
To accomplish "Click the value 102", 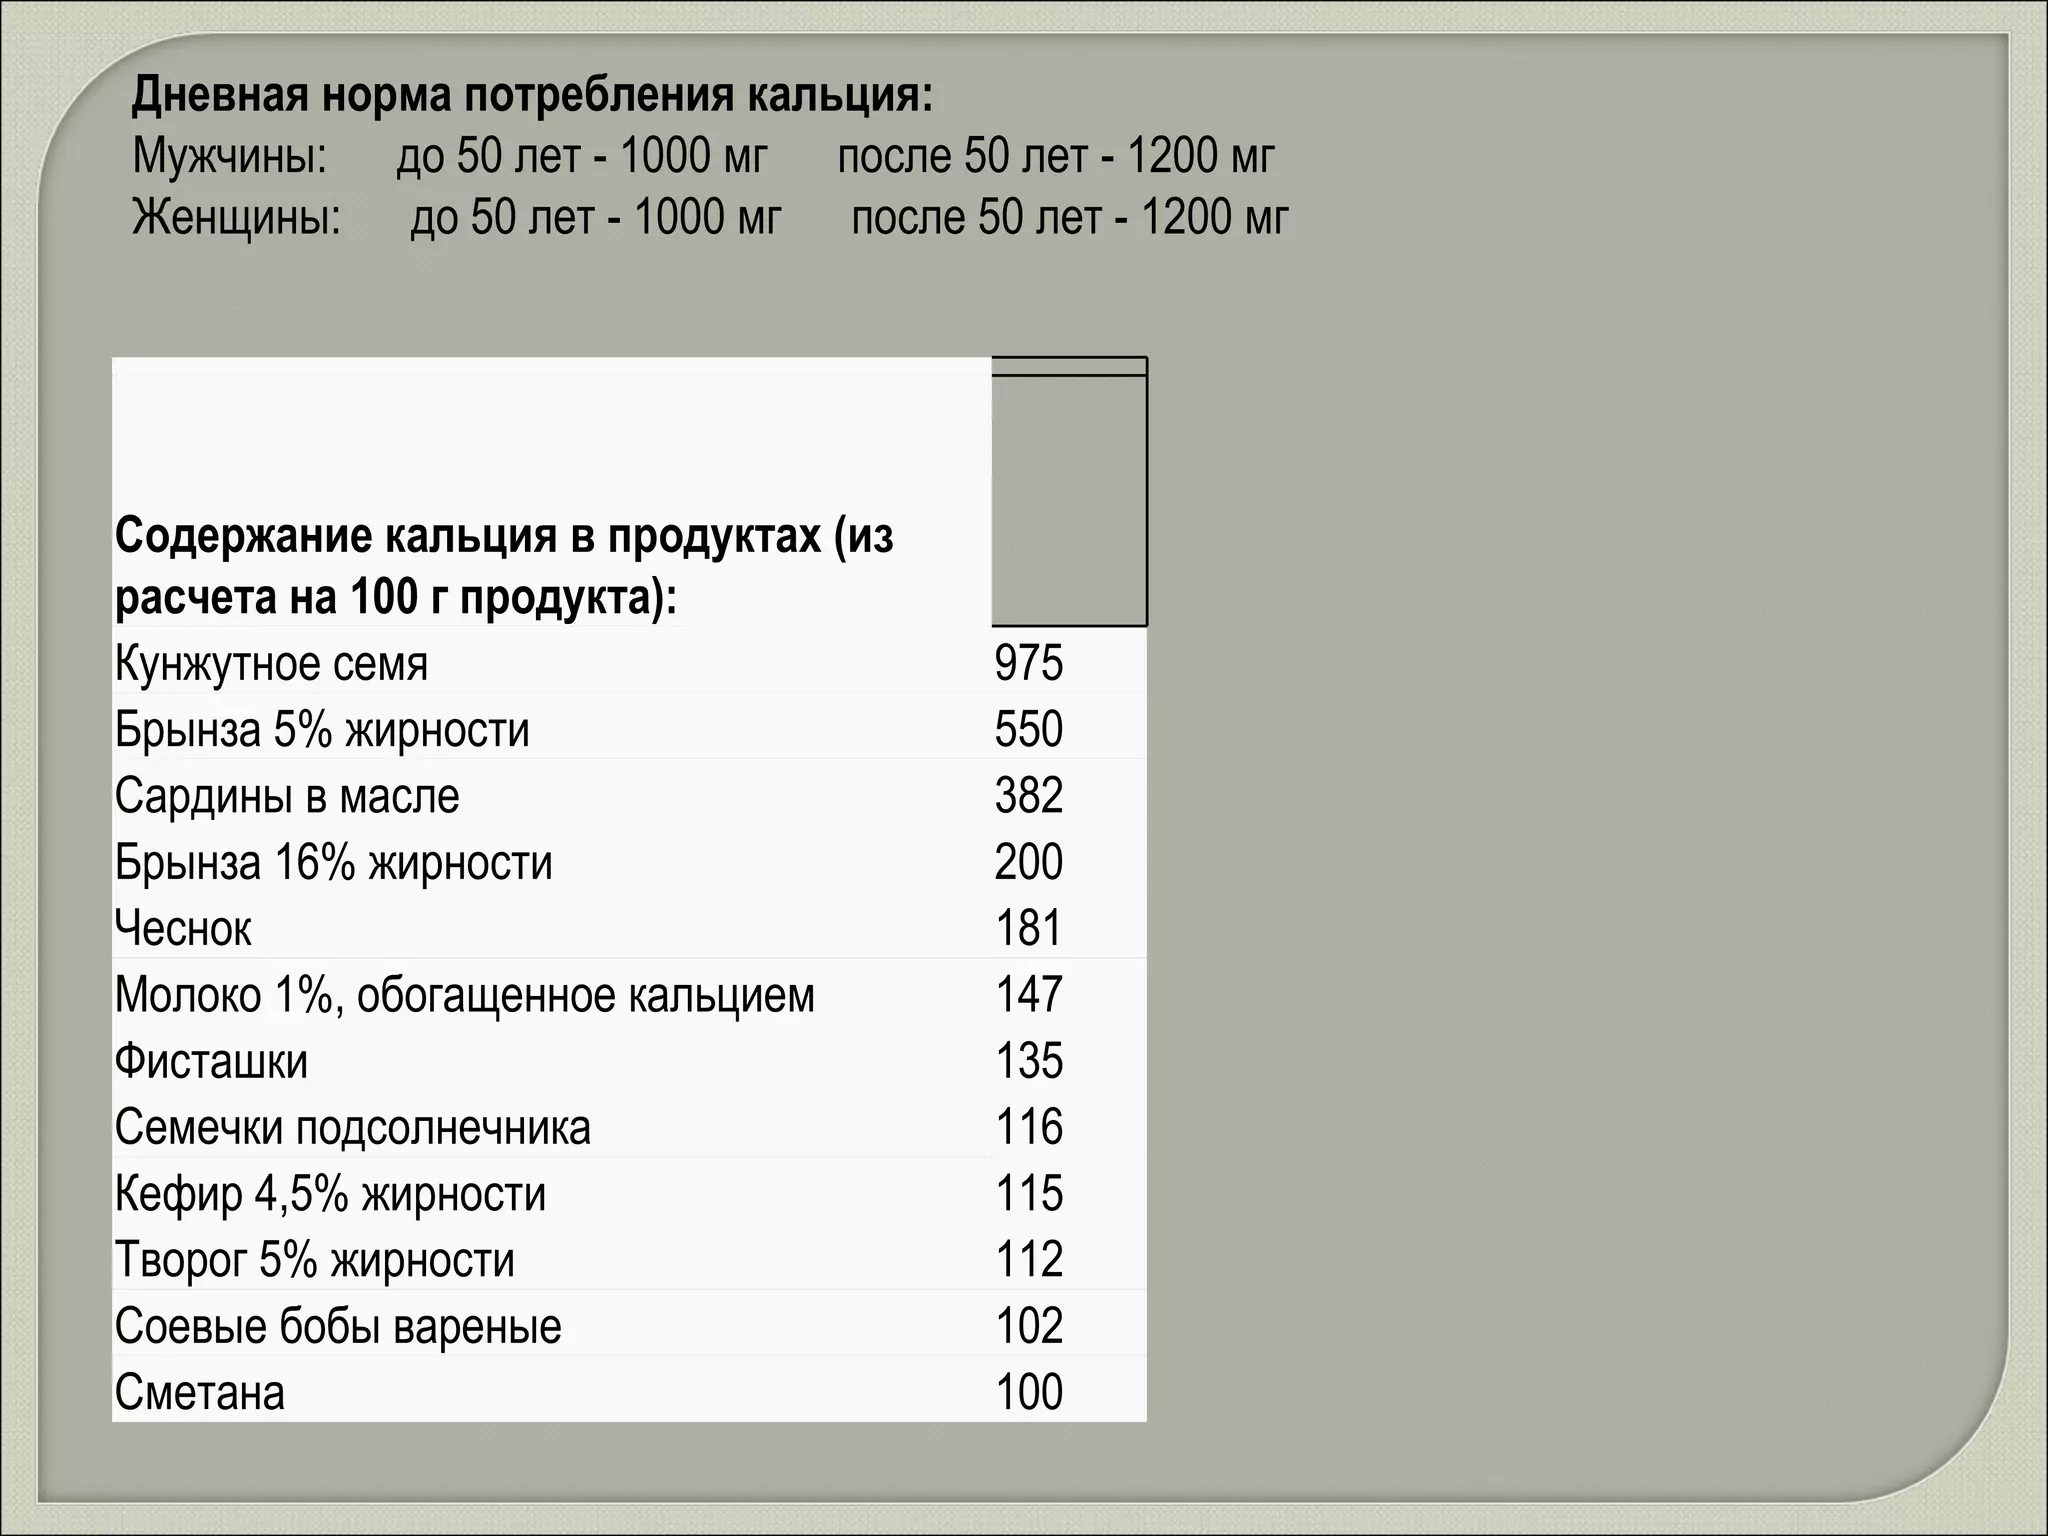I will point(1029,1326).
